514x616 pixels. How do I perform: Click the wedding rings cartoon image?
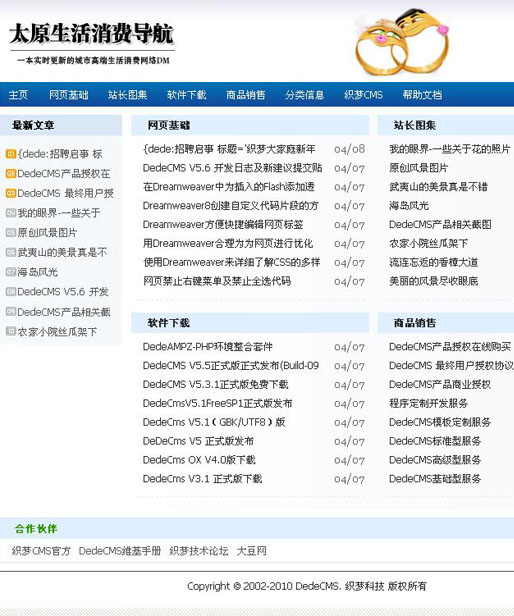pos(402,42)
